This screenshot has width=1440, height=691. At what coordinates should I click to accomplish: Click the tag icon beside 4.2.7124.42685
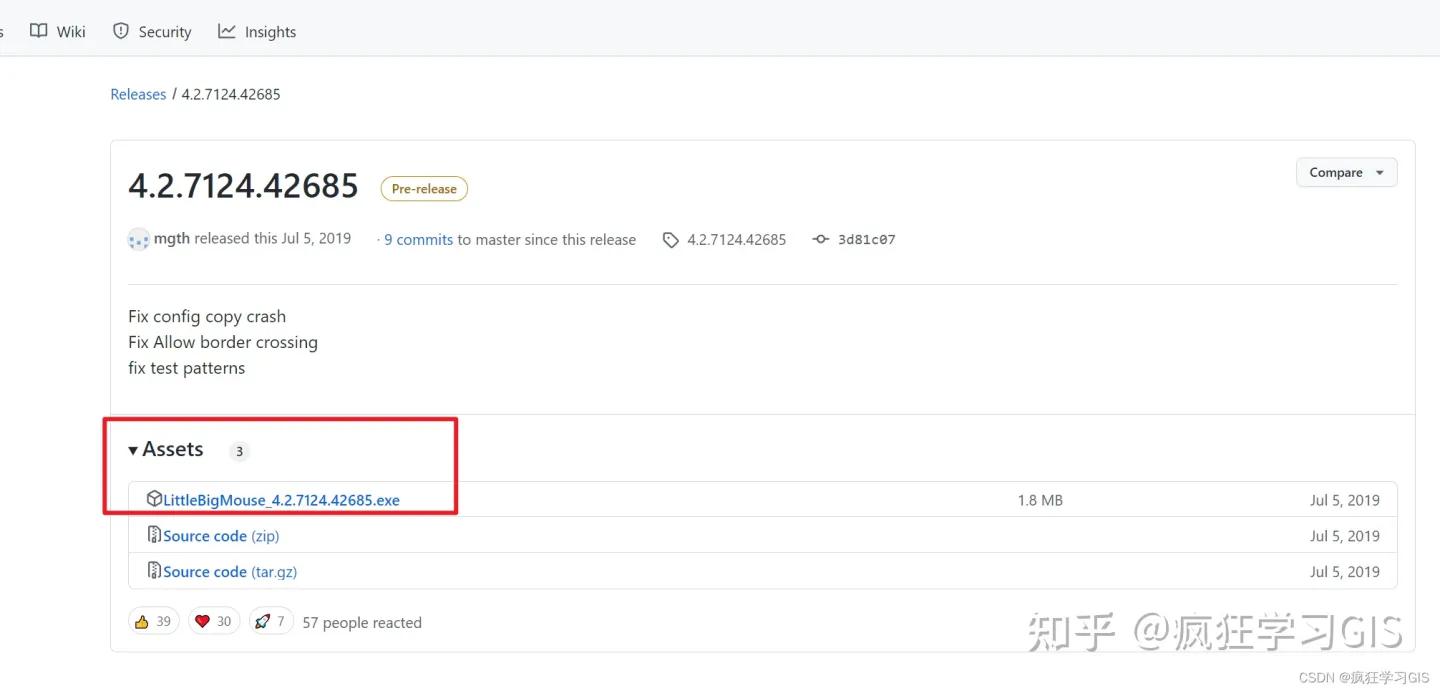(670, 239)
